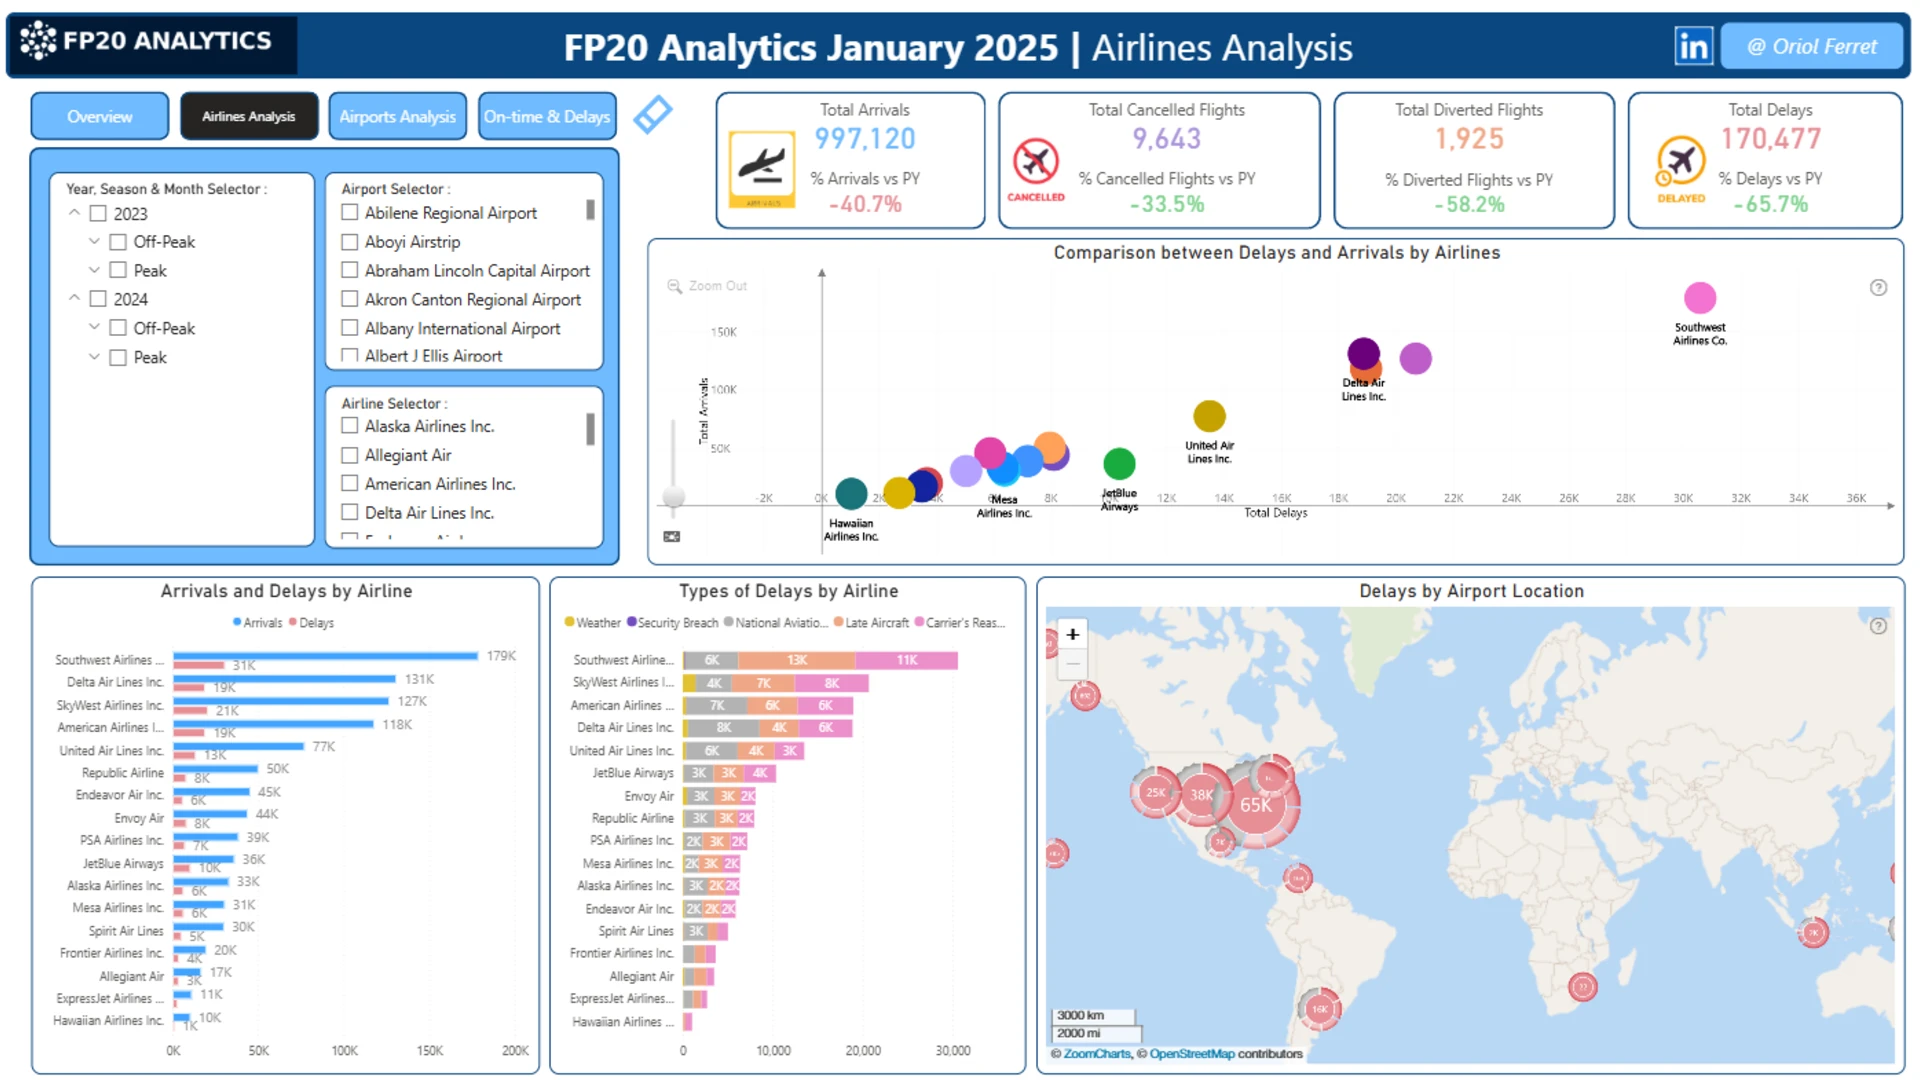
Task: Check the 2024 year checkbox
Action: tap(98, 299)
